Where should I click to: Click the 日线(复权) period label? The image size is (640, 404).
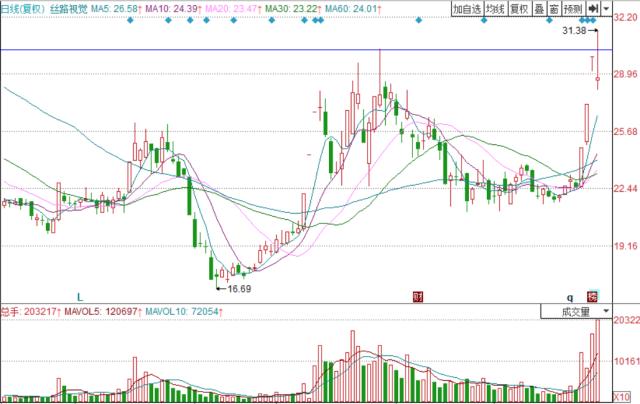22,9
